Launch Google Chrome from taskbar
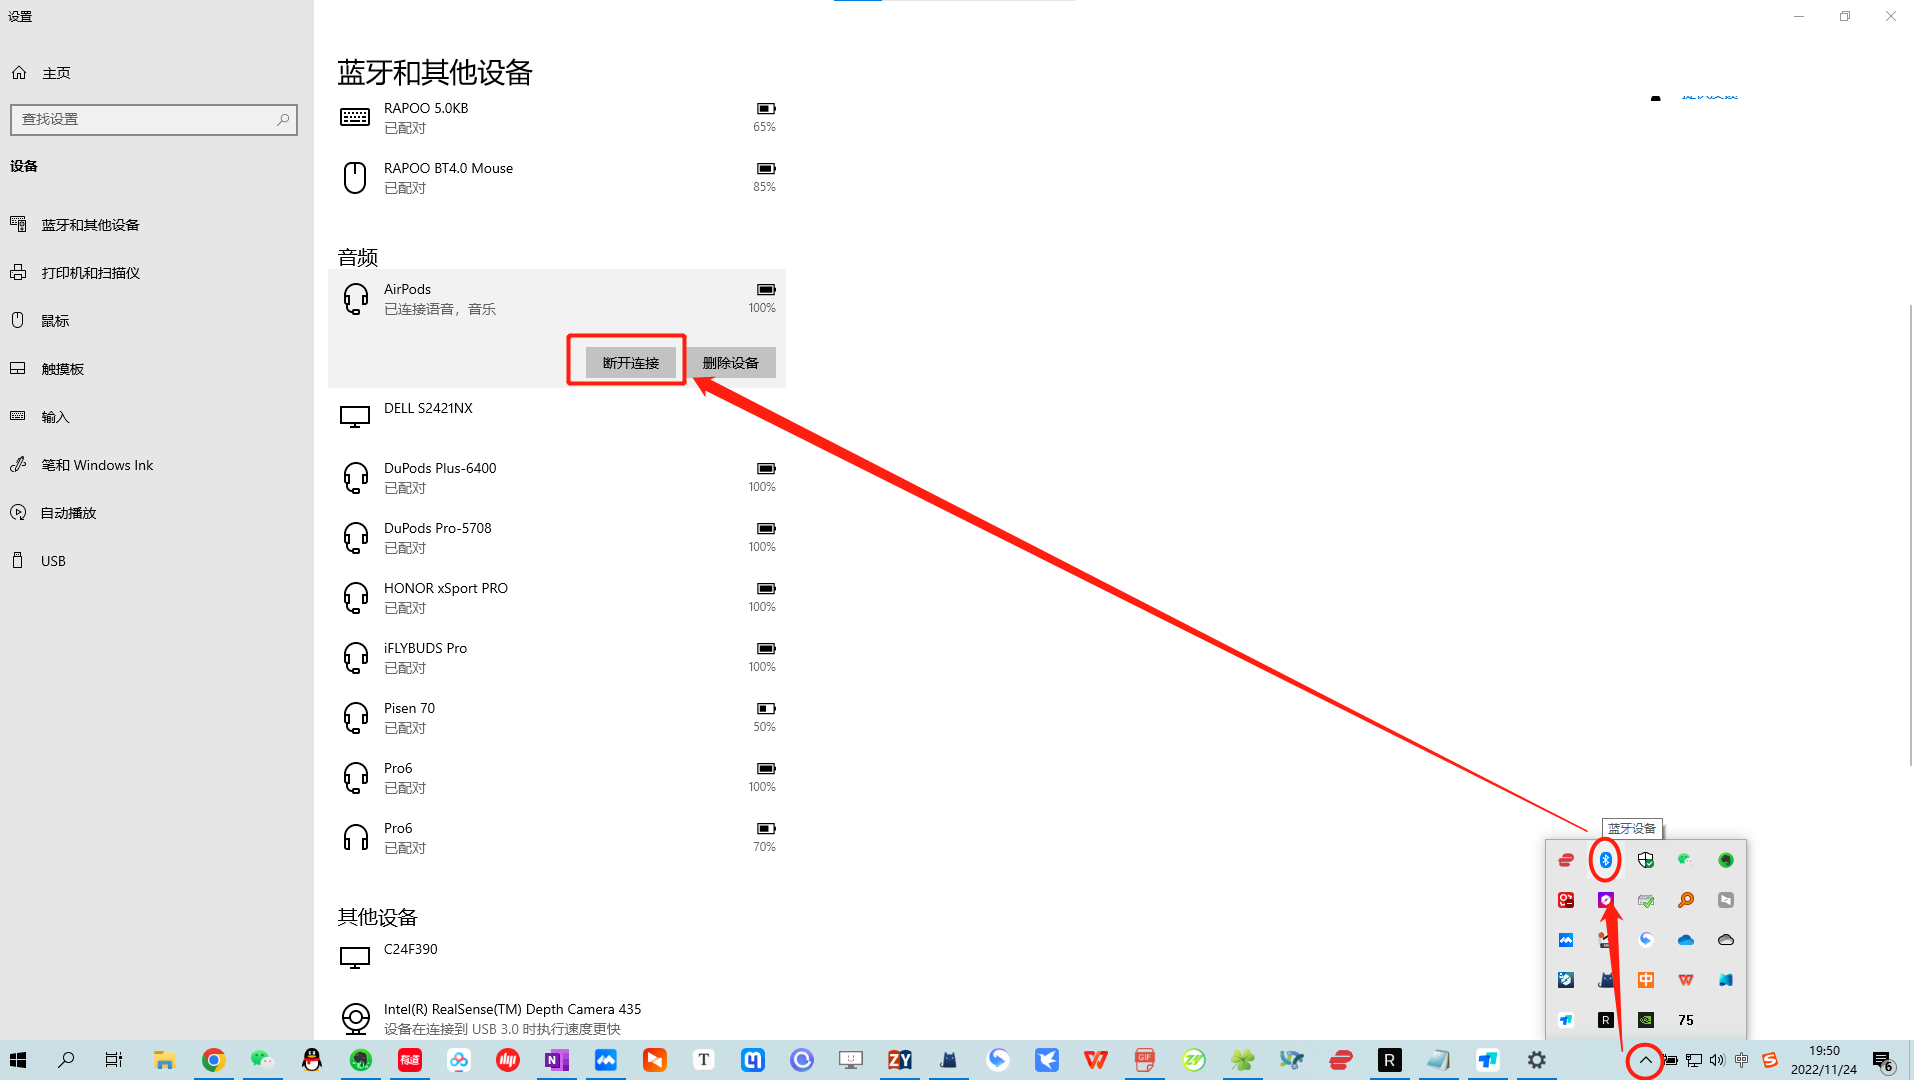This screenshot has width=1914, height=1080. (213, 1060)
